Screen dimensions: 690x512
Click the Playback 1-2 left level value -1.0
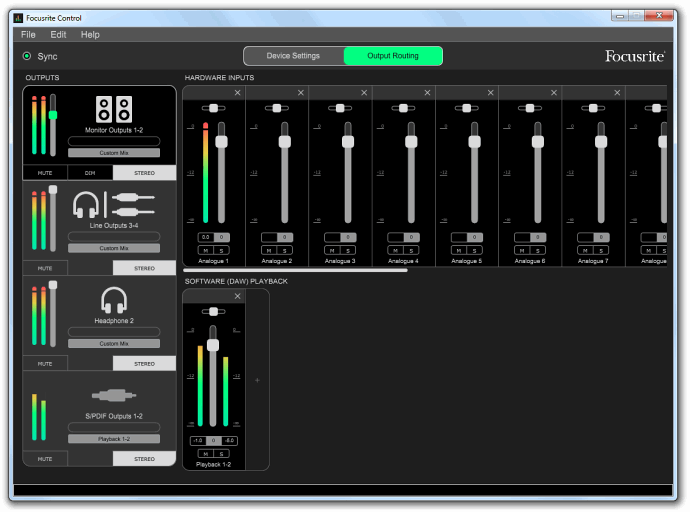(x=198, y=441)
